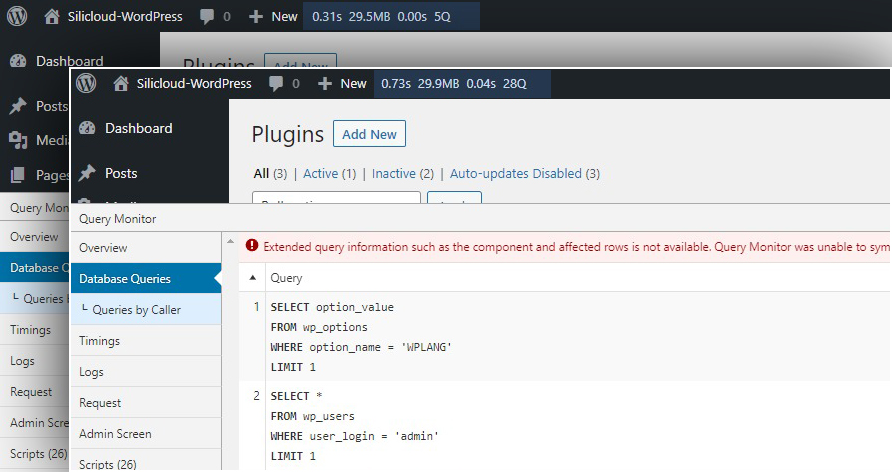Filter plugins by Inactive (2)
The image size is (892, 472).
click(403, 173)
